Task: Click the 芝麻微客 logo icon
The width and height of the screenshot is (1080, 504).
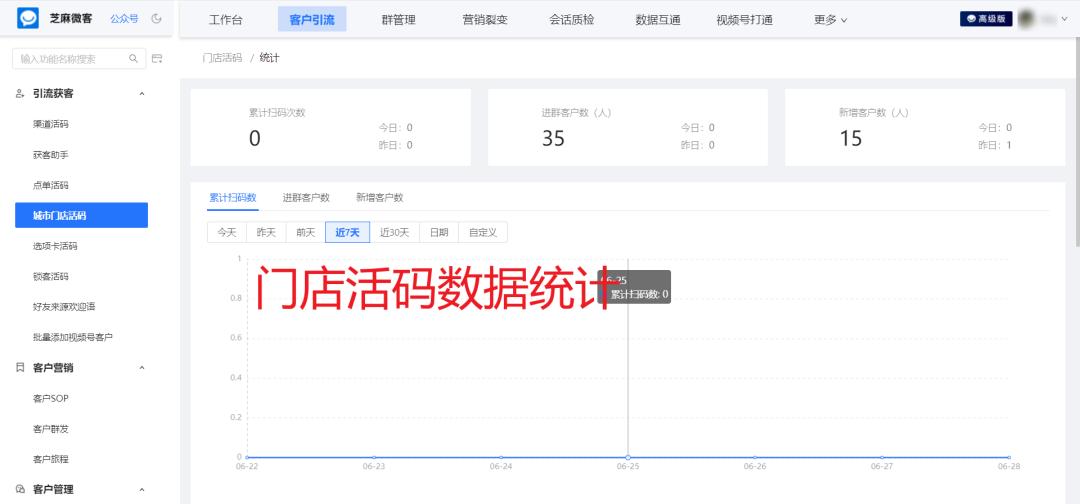Action: point(28,18)
